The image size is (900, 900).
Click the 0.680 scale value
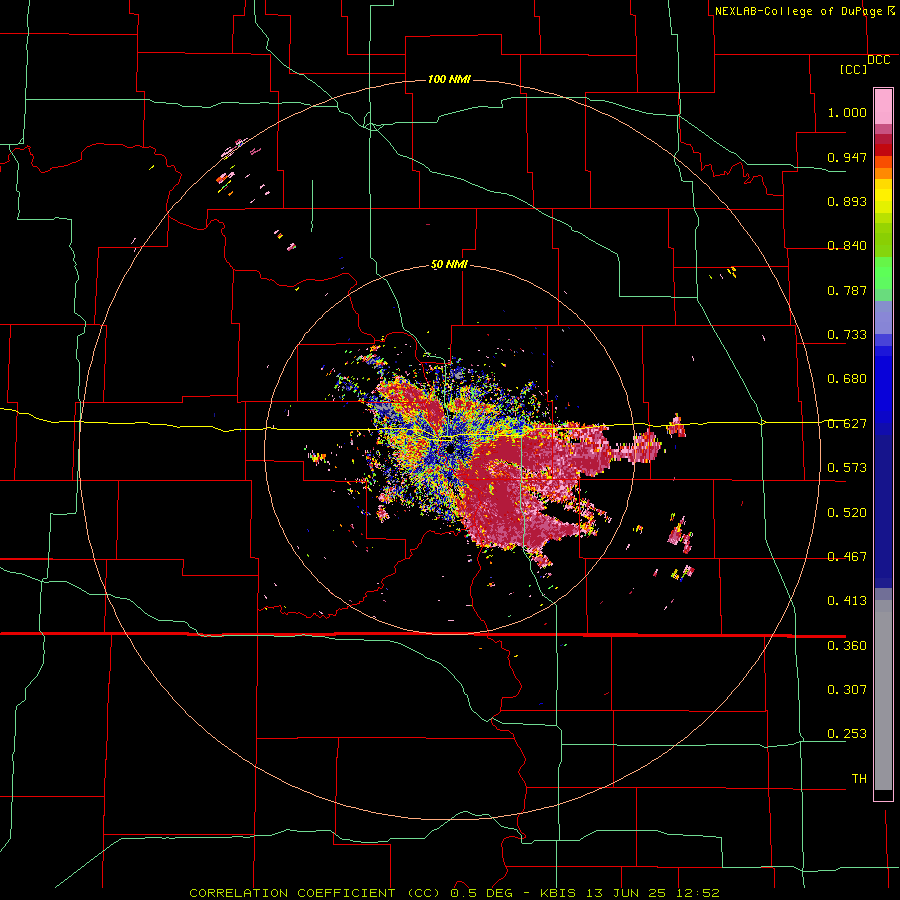[847, 379]
